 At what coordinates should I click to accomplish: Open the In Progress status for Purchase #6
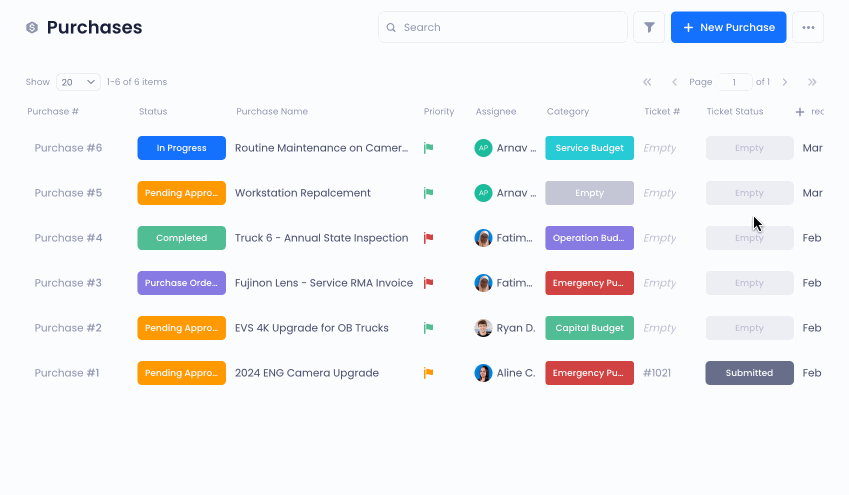pos(181,148)
